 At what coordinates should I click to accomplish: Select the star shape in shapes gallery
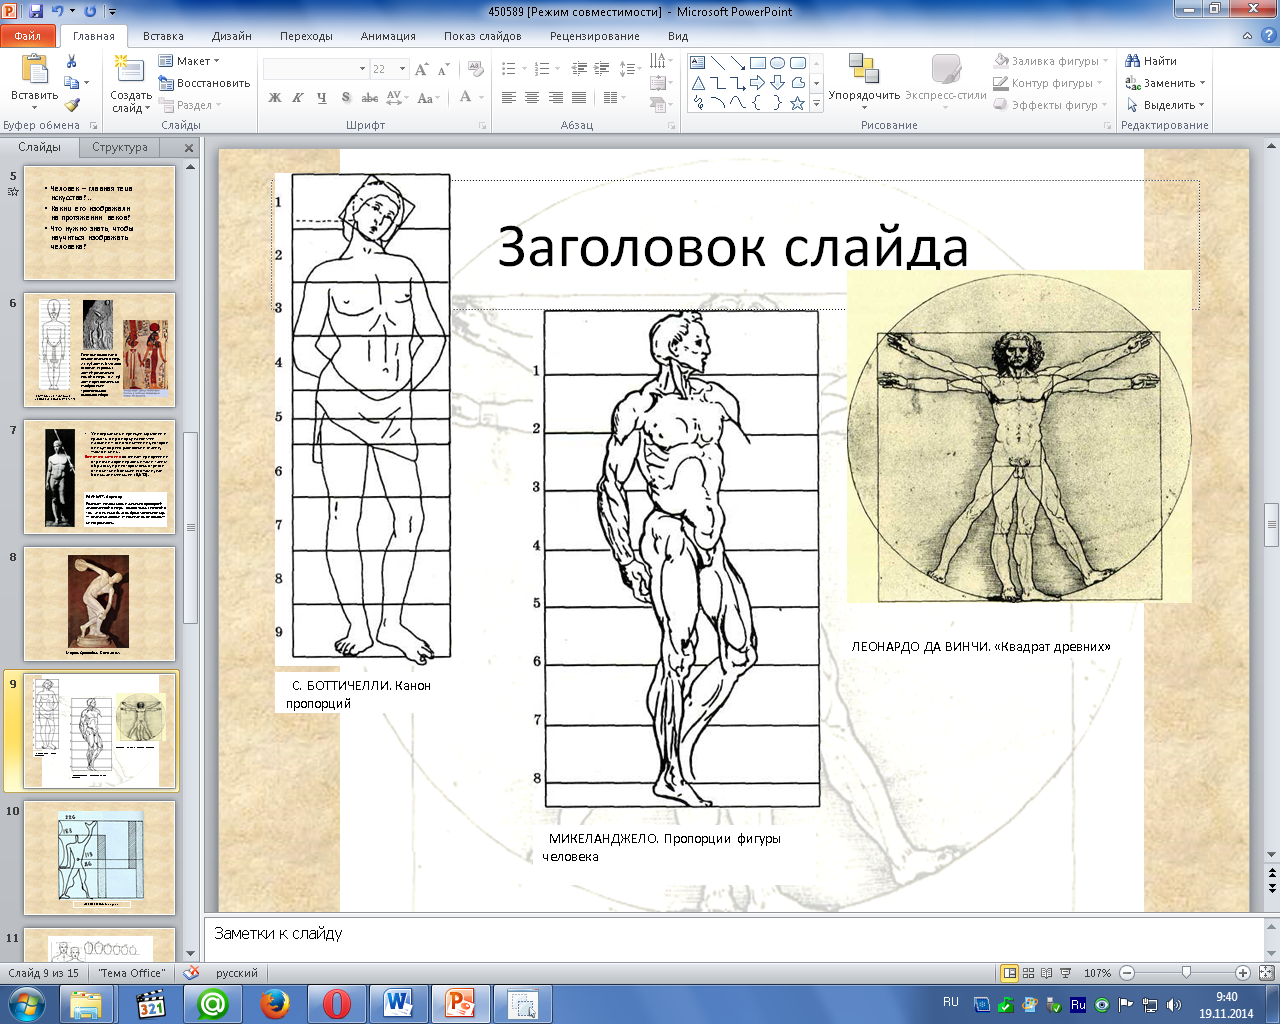pos(797,103)
